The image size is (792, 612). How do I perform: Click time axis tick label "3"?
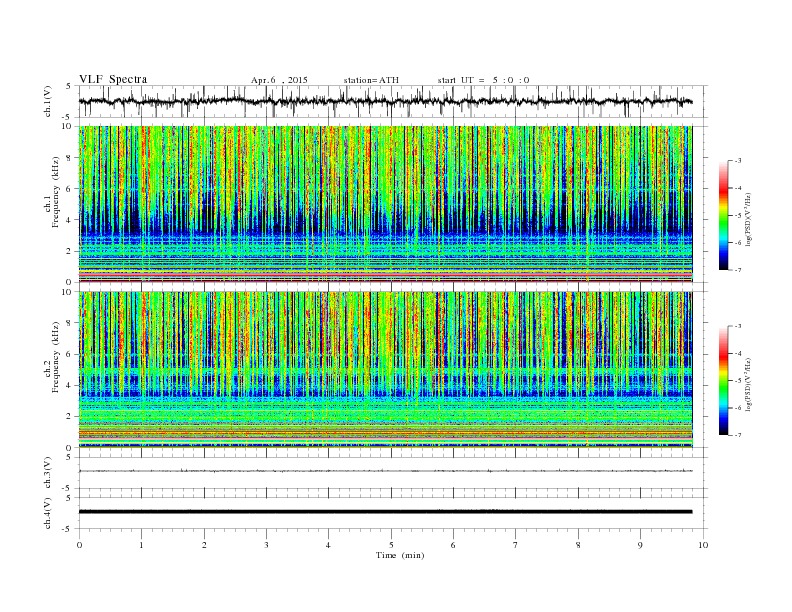pyautogui.click(x=266, y=545)
